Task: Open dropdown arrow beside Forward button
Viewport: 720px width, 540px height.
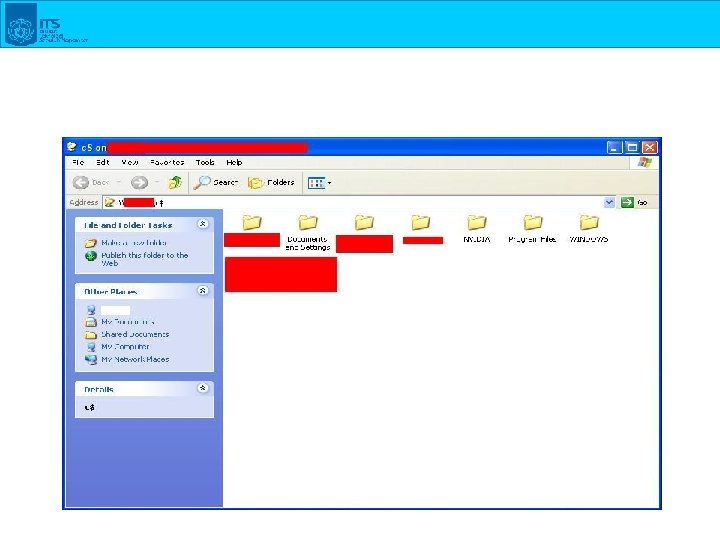Action: [157, 182]
